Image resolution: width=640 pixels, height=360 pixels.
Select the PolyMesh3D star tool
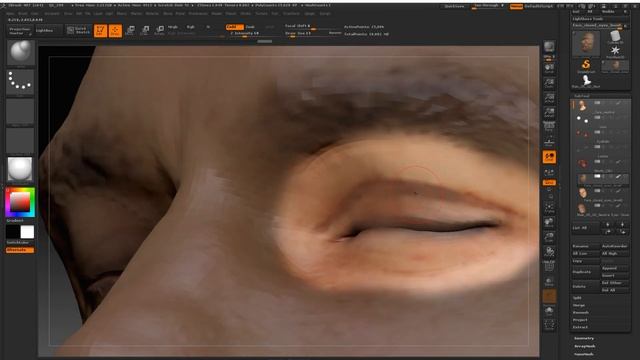tap(615, 51)
